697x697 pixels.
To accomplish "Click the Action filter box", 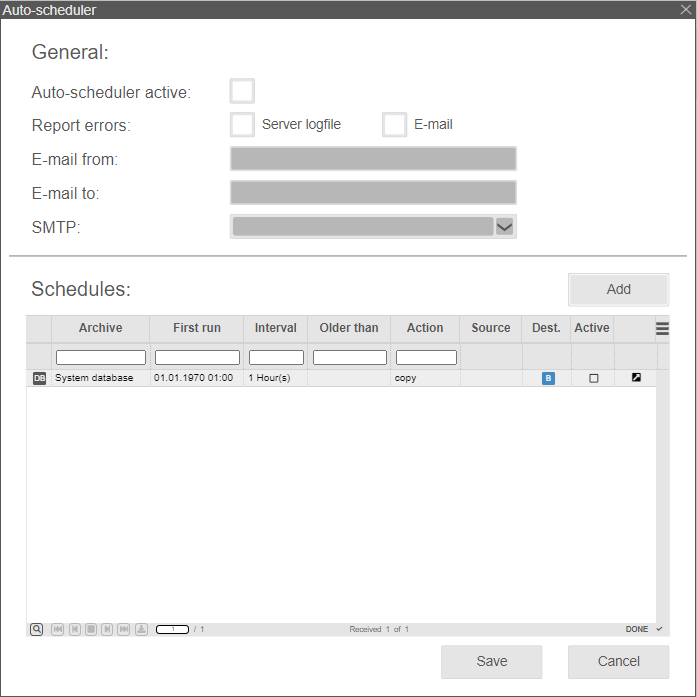I will click(426, 357).
